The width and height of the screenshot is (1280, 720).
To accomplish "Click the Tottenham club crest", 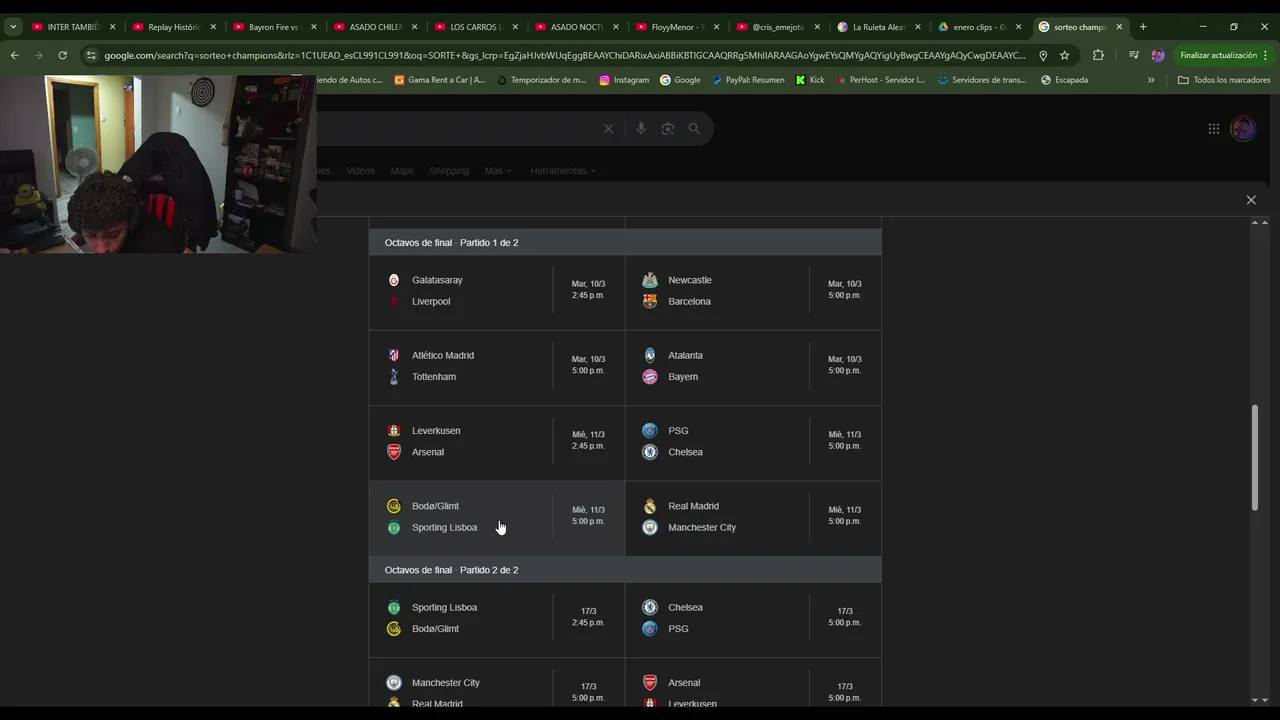I will 394,377.
